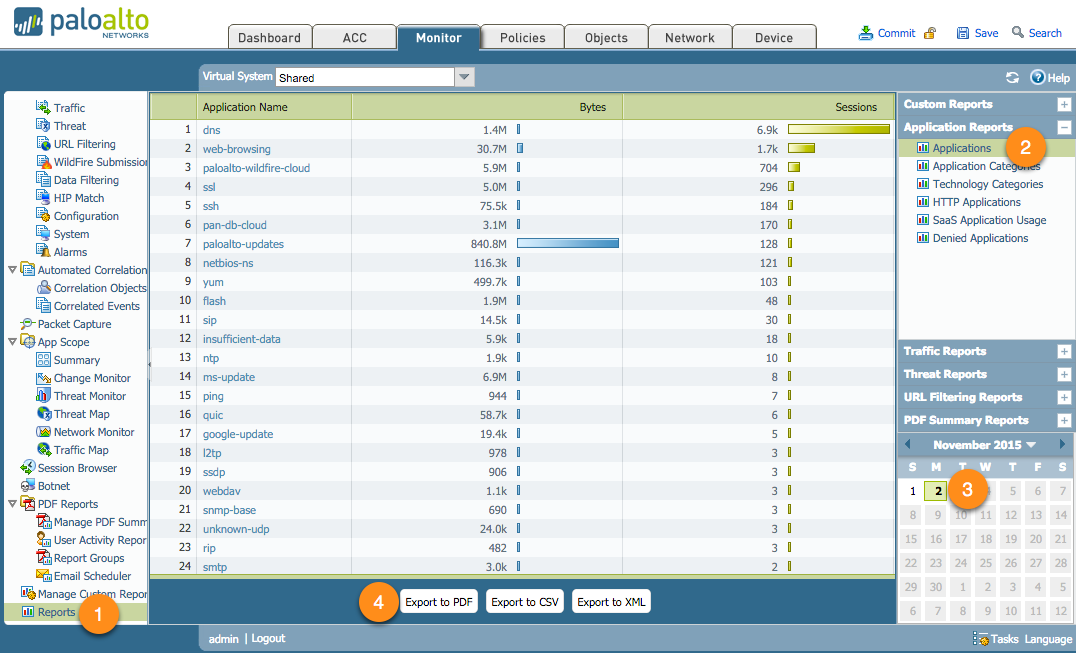Open the Virtual System dropdown
This screenshot has width=1076, height=653.
coord(463,77)
